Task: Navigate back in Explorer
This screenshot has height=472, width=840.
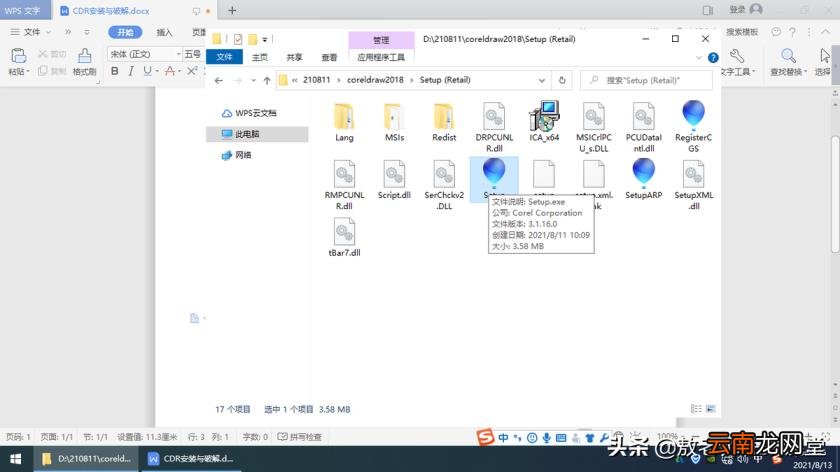Action: click(219, 80)
